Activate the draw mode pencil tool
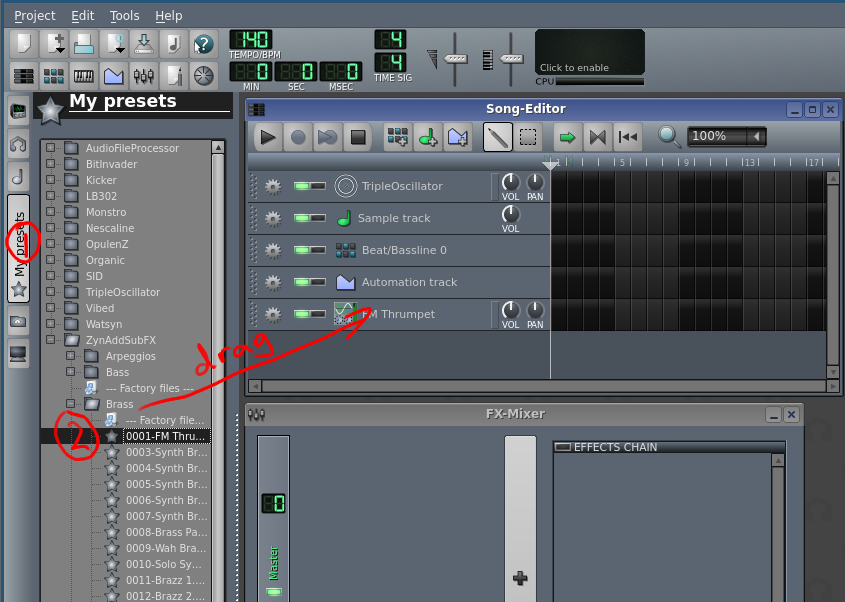 (497, 137)
